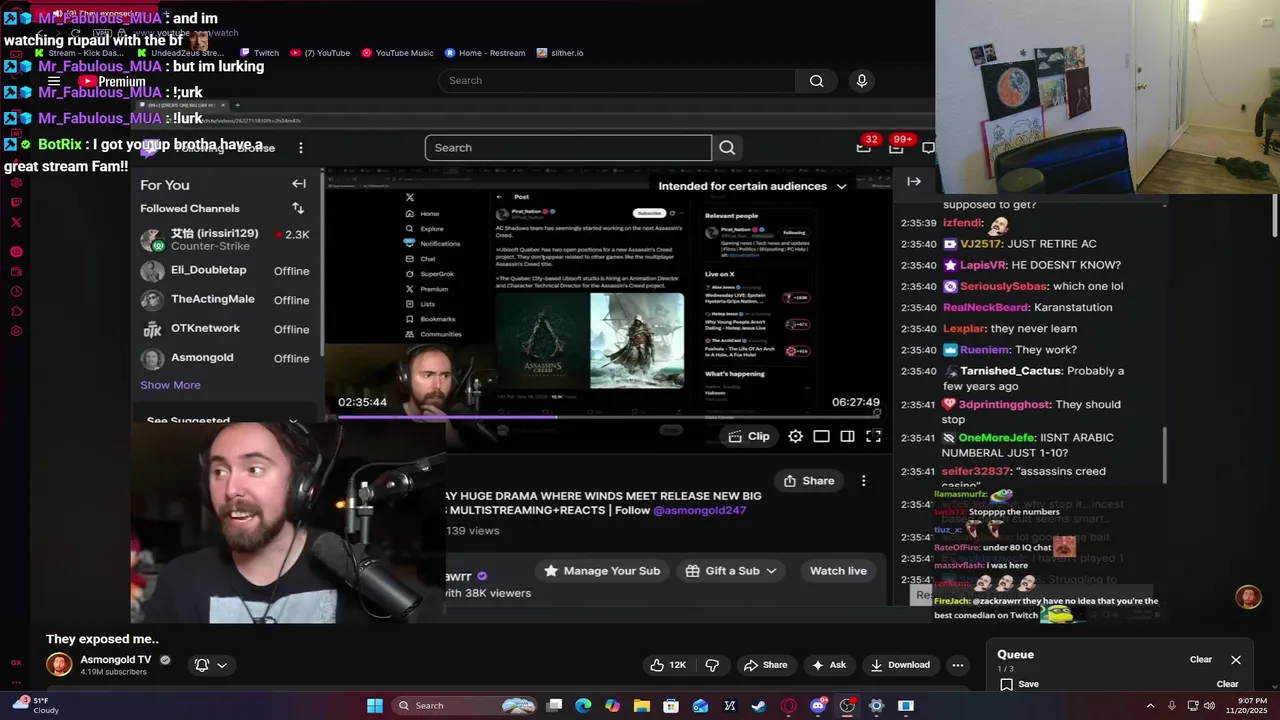This screenshot has height=720, width=1280.
Task: Open Twitch stream more options dots
Action: pos(864,481)
